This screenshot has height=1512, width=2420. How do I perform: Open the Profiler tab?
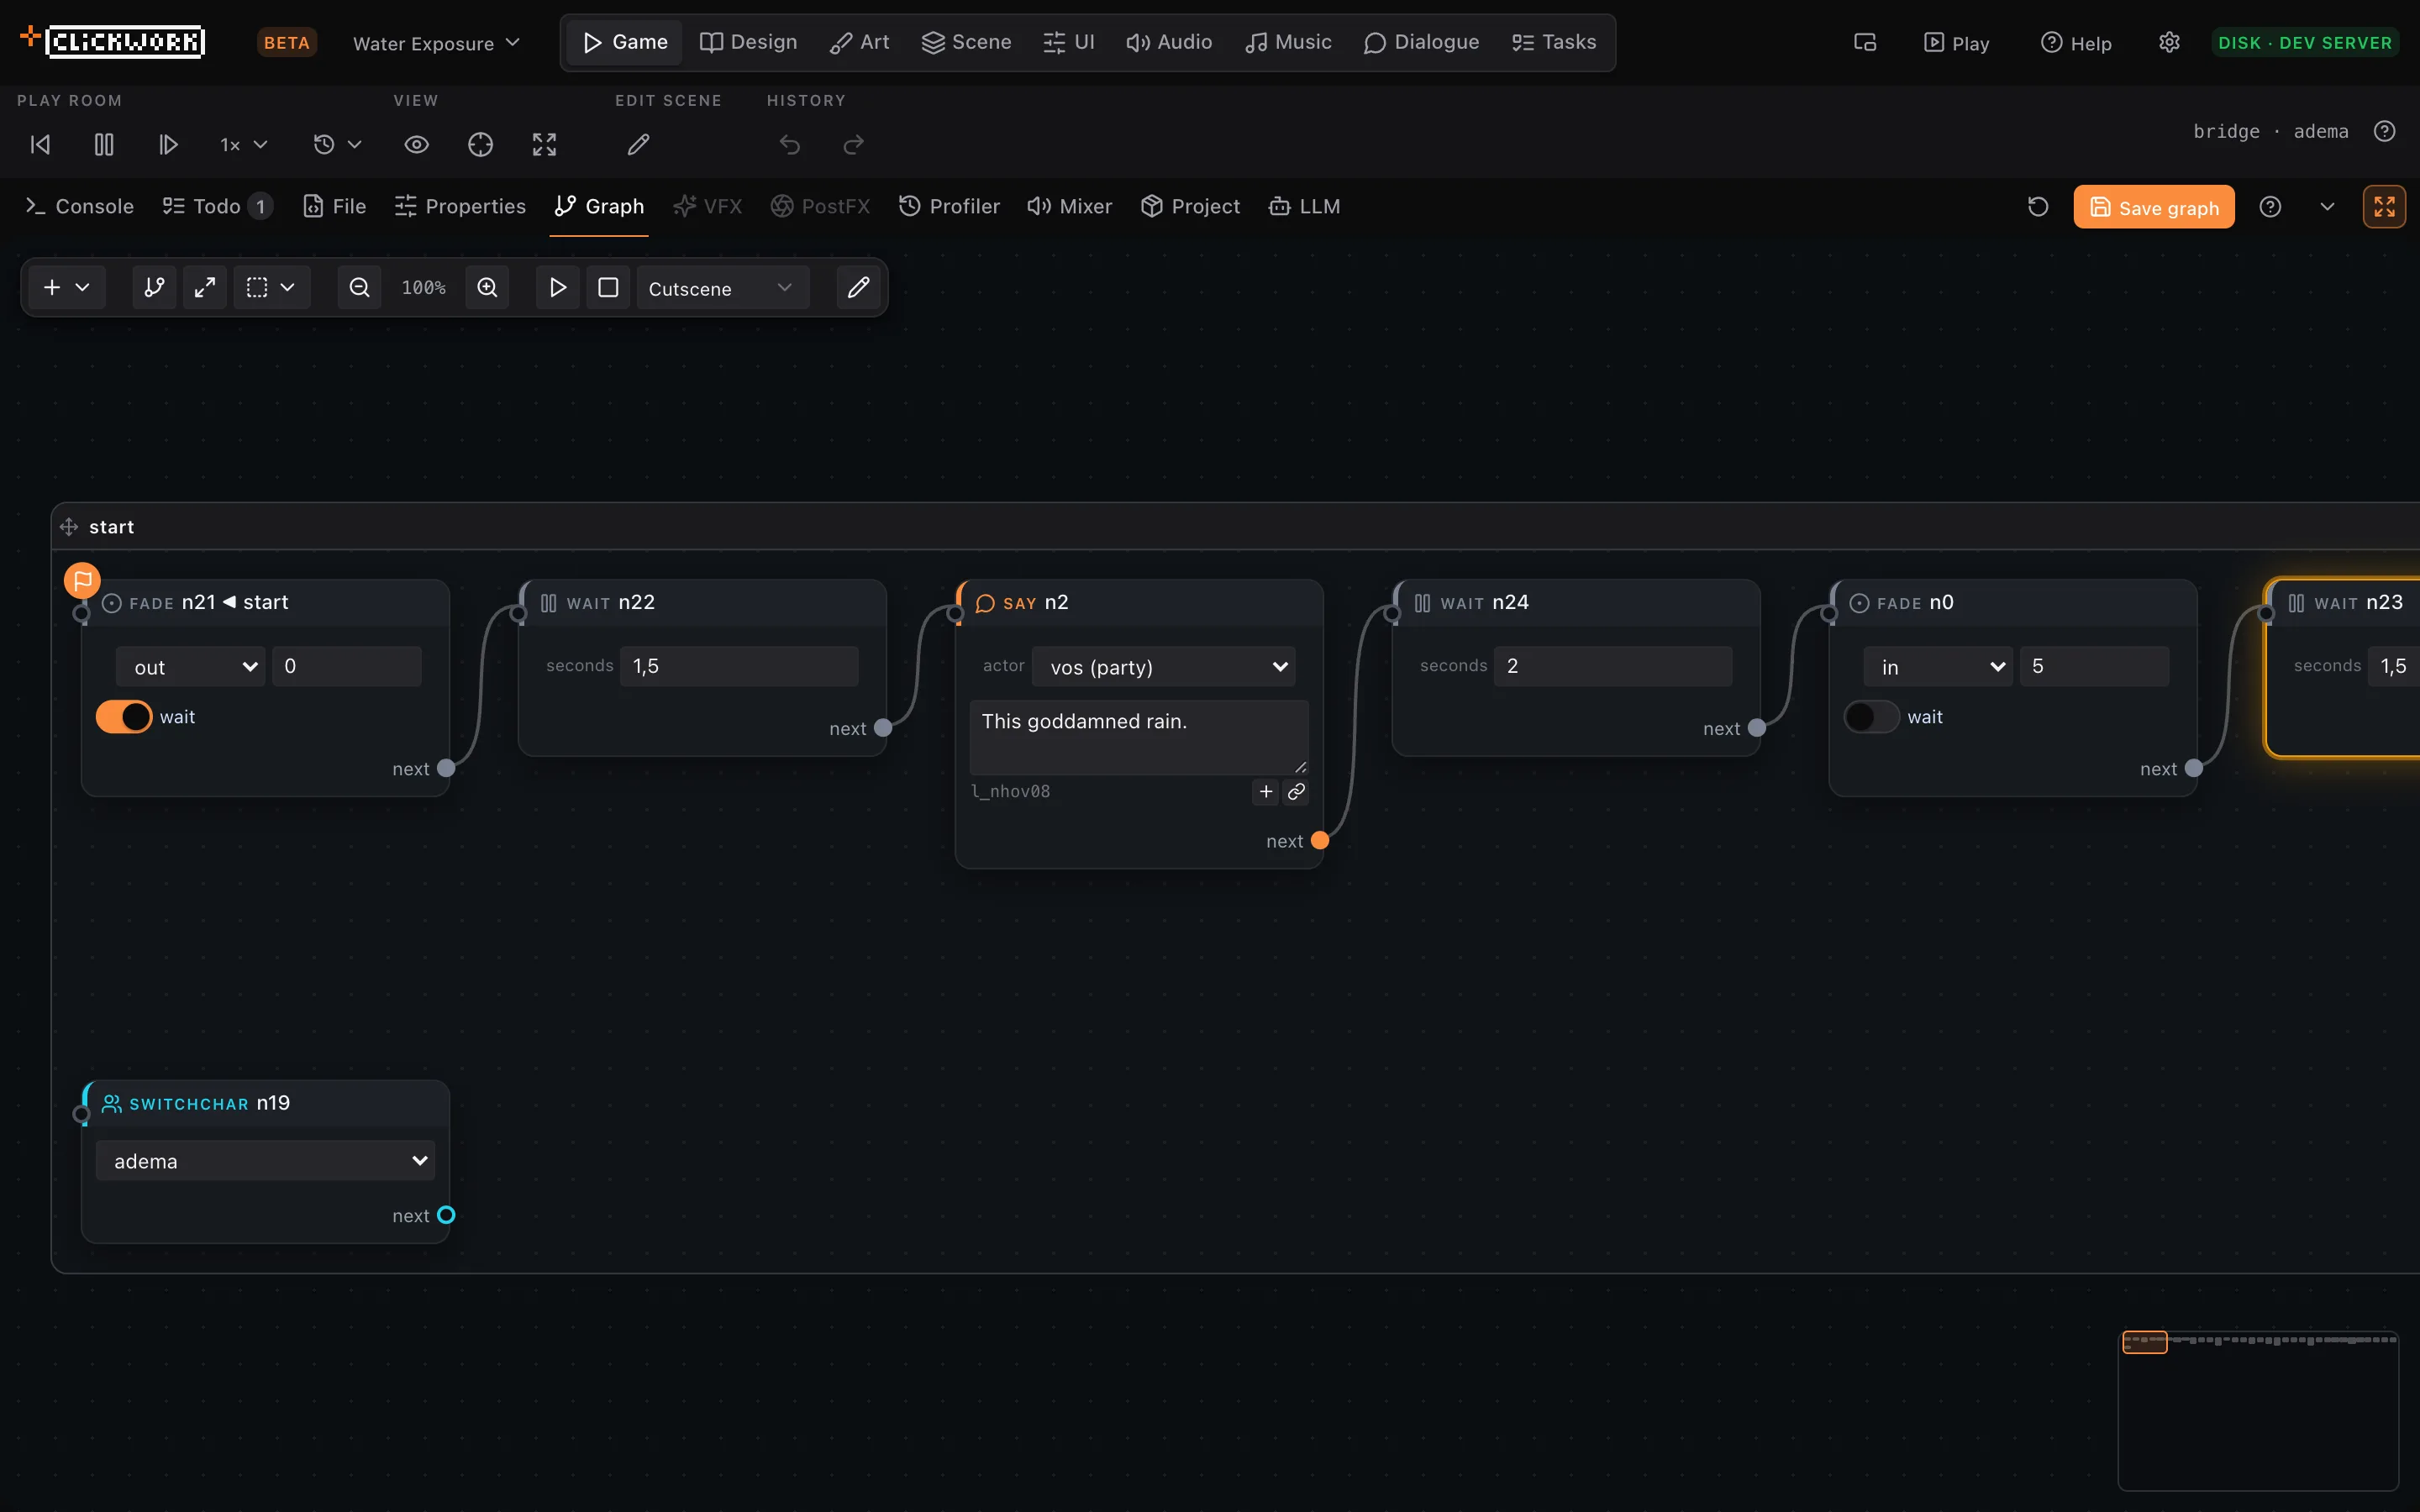pyautogui.click(x=949, y=206)
